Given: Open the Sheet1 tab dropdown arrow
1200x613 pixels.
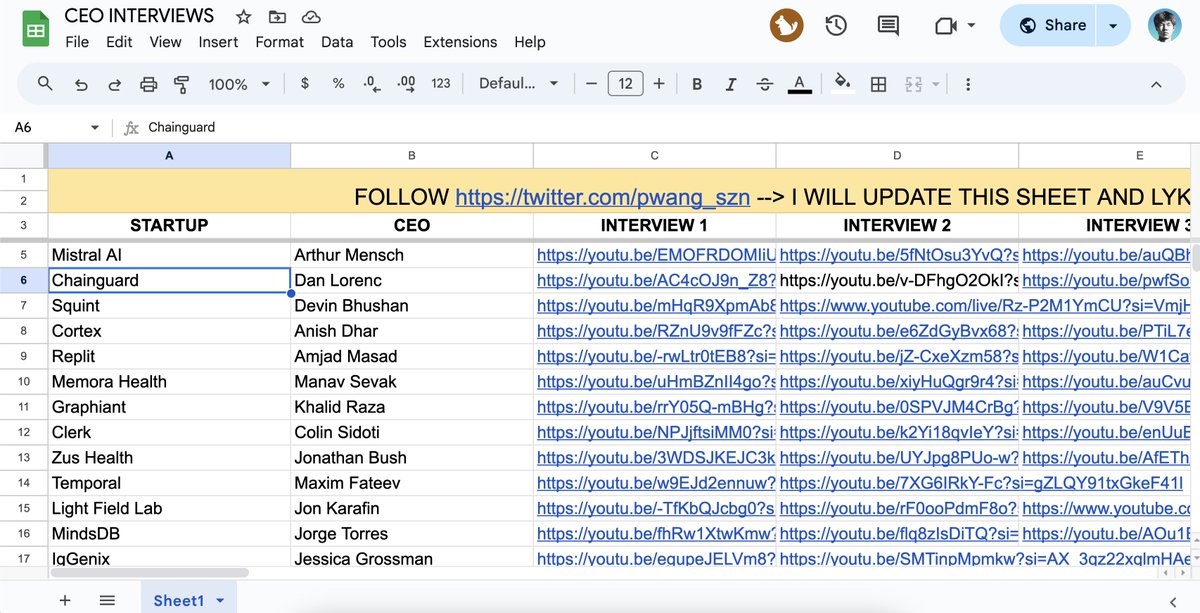Looking at the screenshot, I should point(220,600).
